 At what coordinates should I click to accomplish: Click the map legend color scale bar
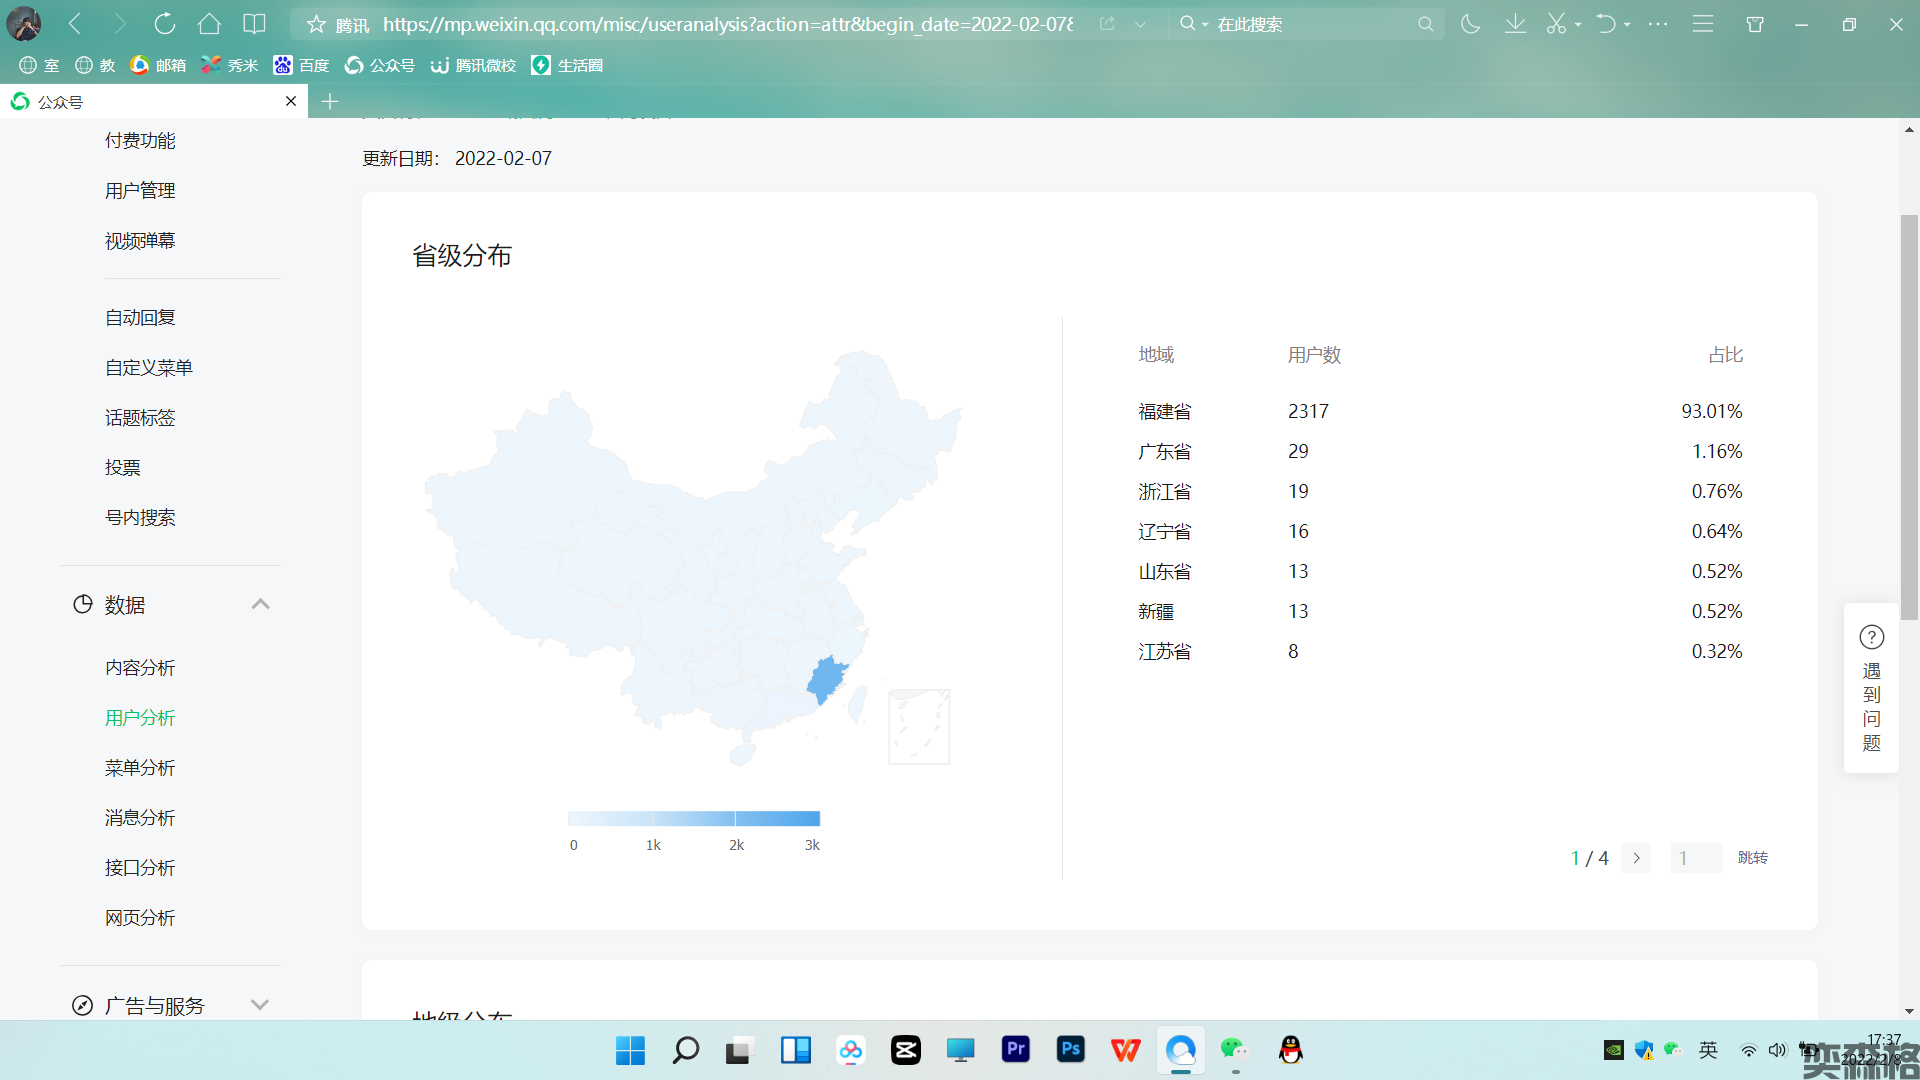point(694,818)
